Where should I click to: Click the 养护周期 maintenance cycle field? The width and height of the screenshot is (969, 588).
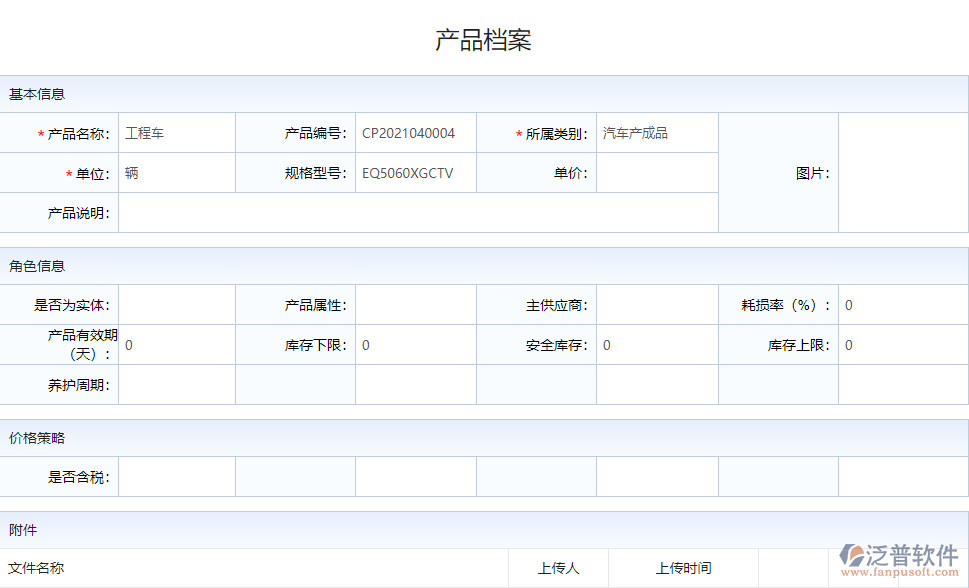(x=177, y=384)
